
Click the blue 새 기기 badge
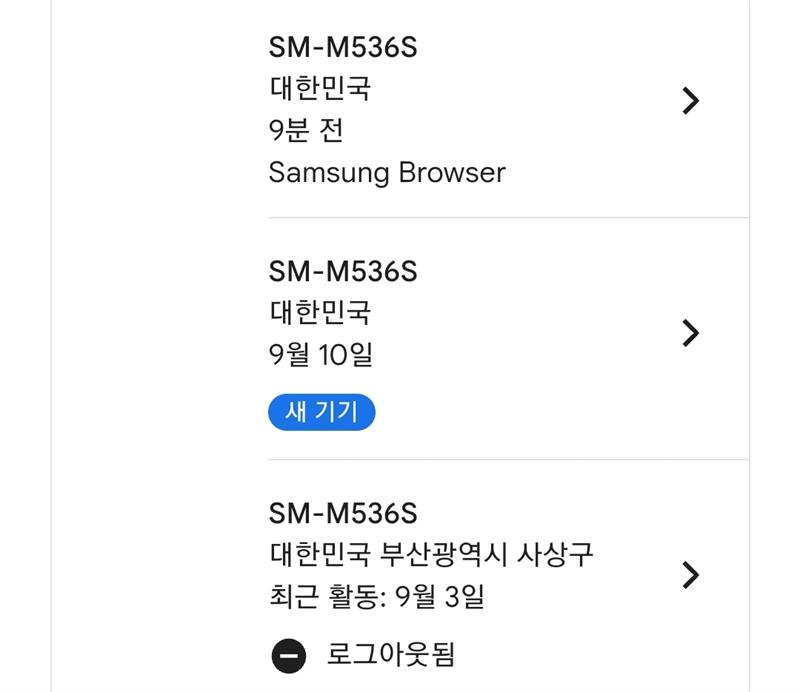(x=321, y=412)
